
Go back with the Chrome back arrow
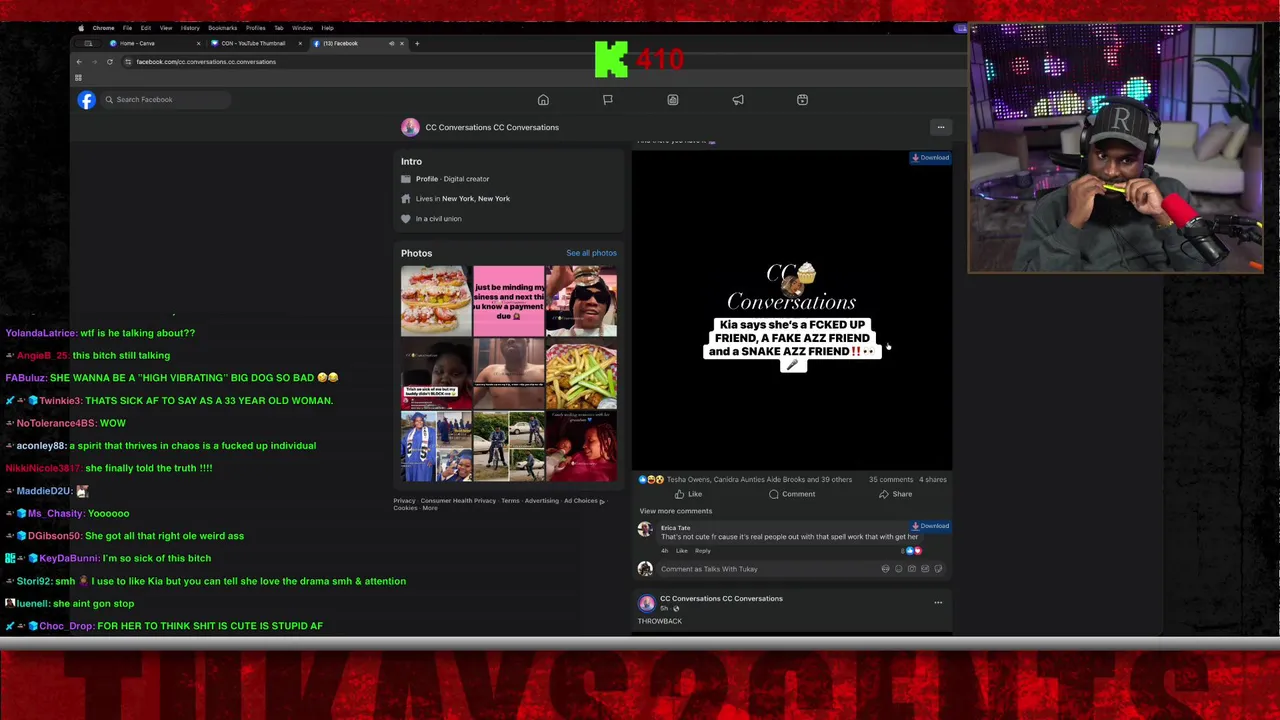(x=79, y=62)
